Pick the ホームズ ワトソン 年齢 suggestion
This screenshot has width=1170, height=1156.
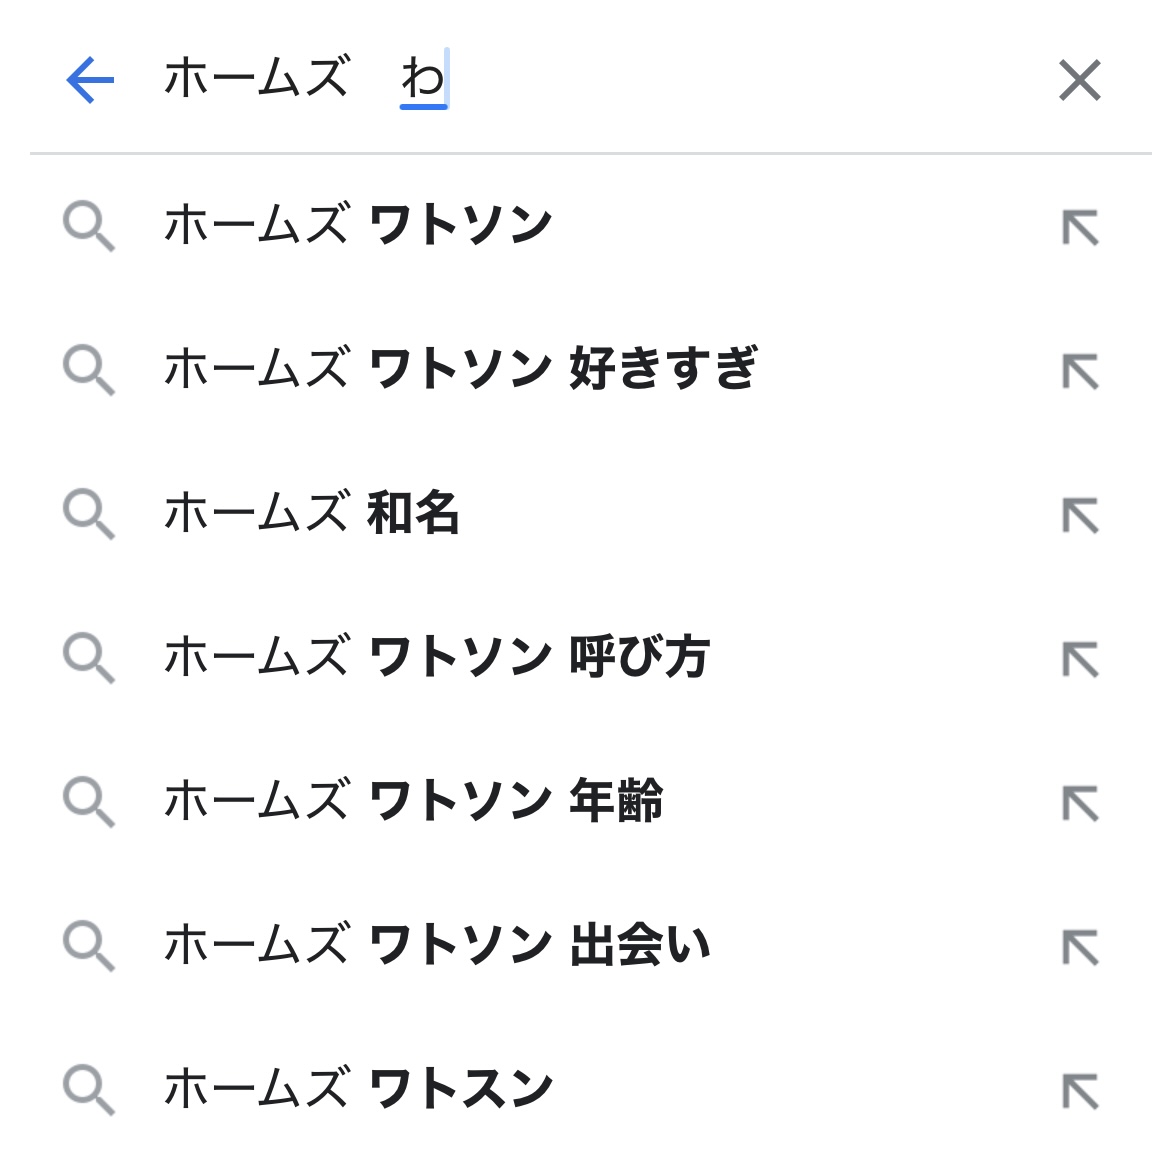(x=413, y=801)
